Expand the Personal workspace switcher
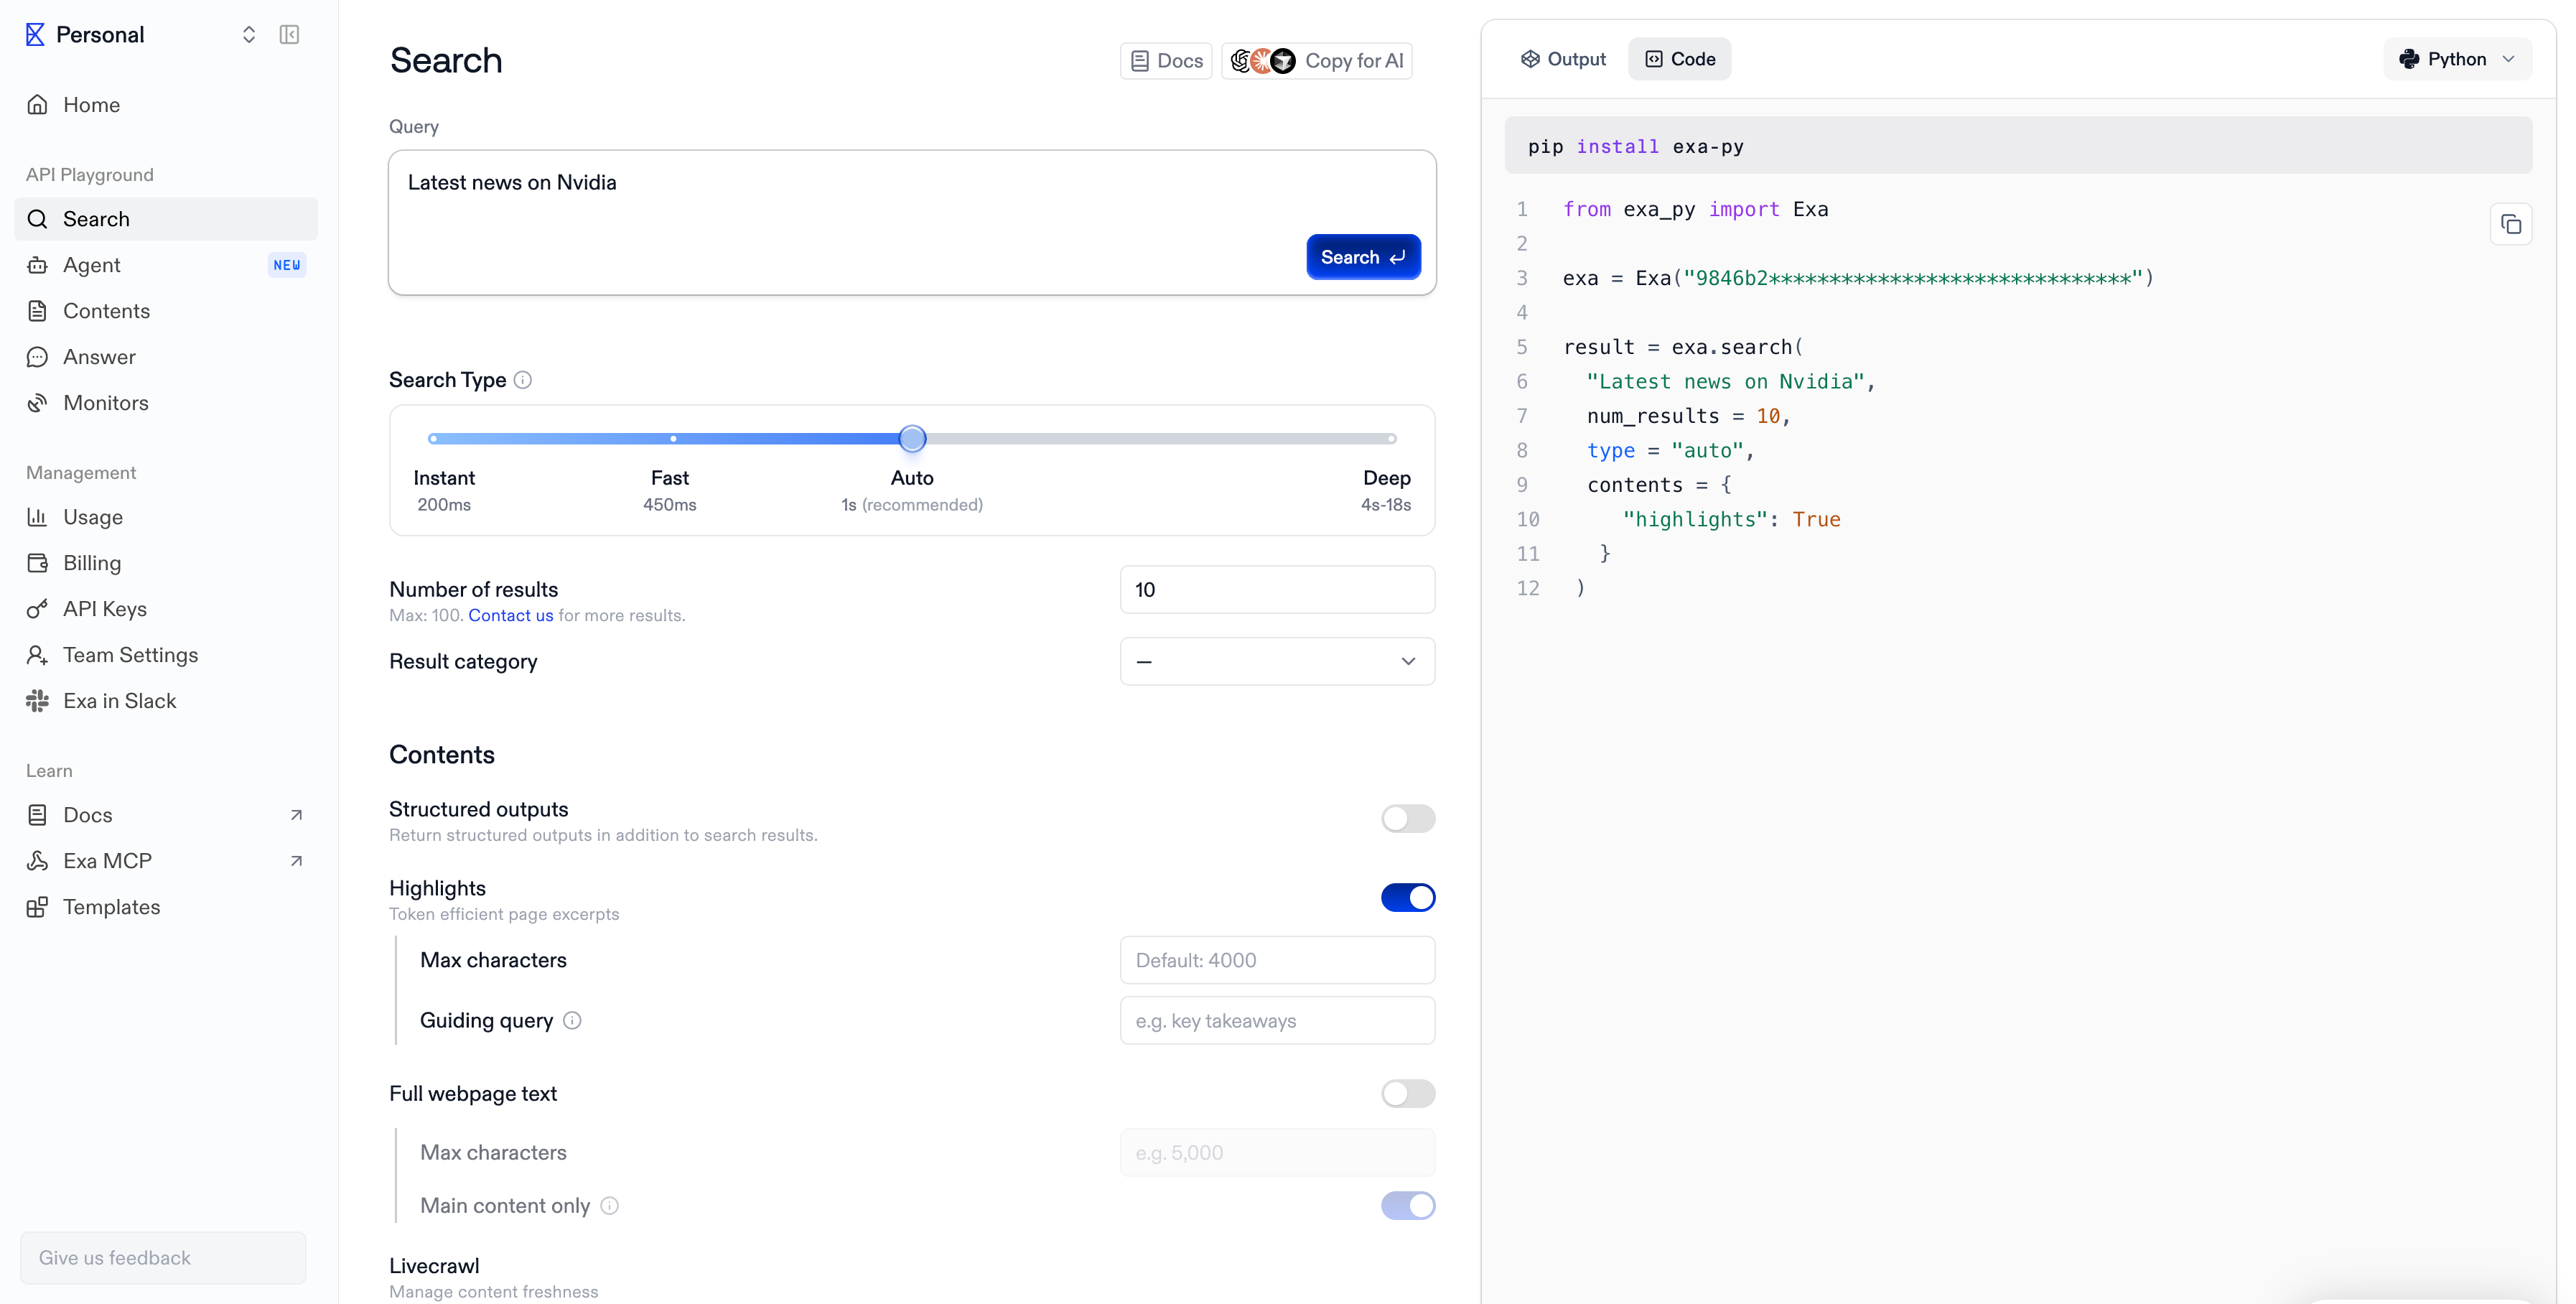This screenshot has width=2576, height=1304. (x=249, y=35)
